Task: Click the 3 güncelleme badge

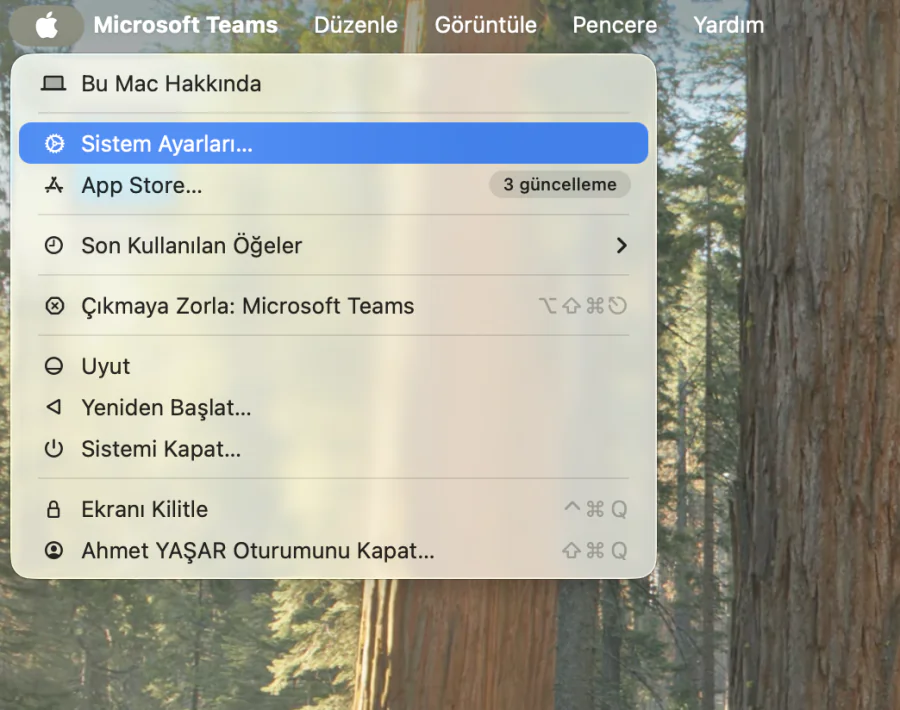Action: pyautogui.click(x=559, y=184)
